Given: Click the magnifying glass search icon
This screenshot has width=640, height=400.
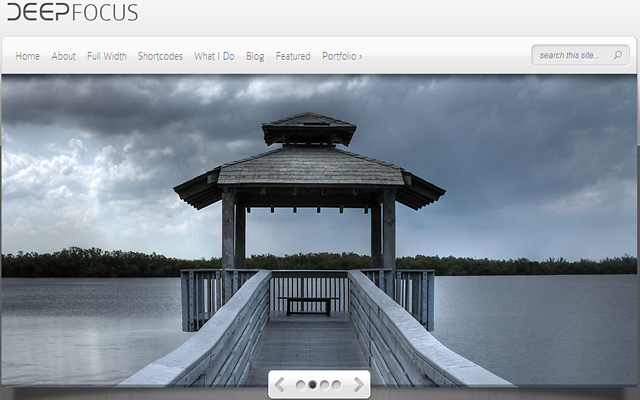Looking at the screenshot, I should pos(618,55).
